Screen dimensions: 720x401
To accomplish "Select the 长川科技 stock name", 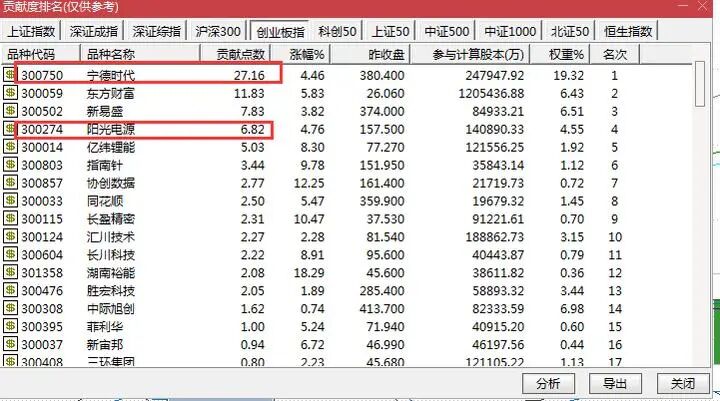I will coord(111,254).
